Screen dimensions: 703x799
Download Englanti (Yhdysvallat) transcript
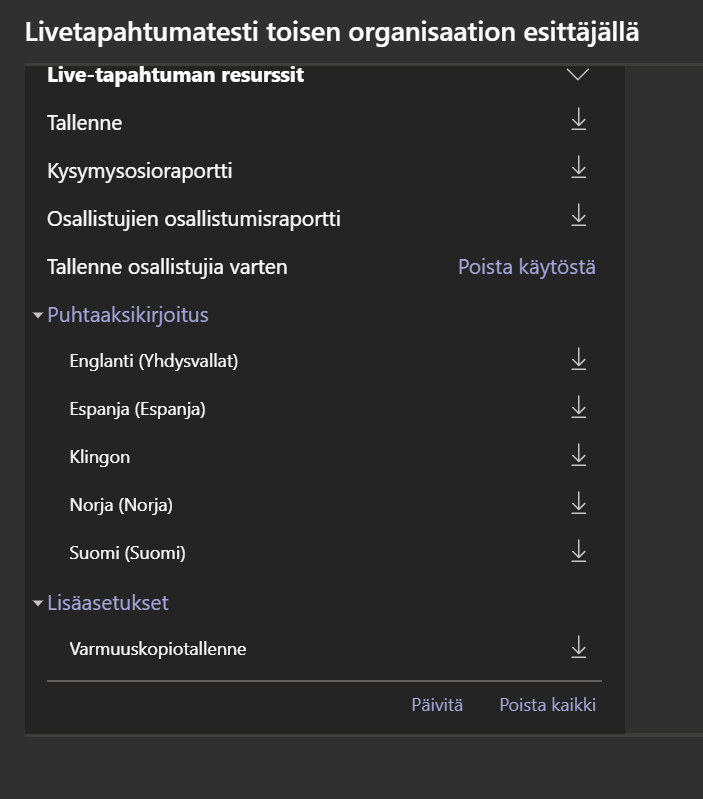tap(578, 360)
